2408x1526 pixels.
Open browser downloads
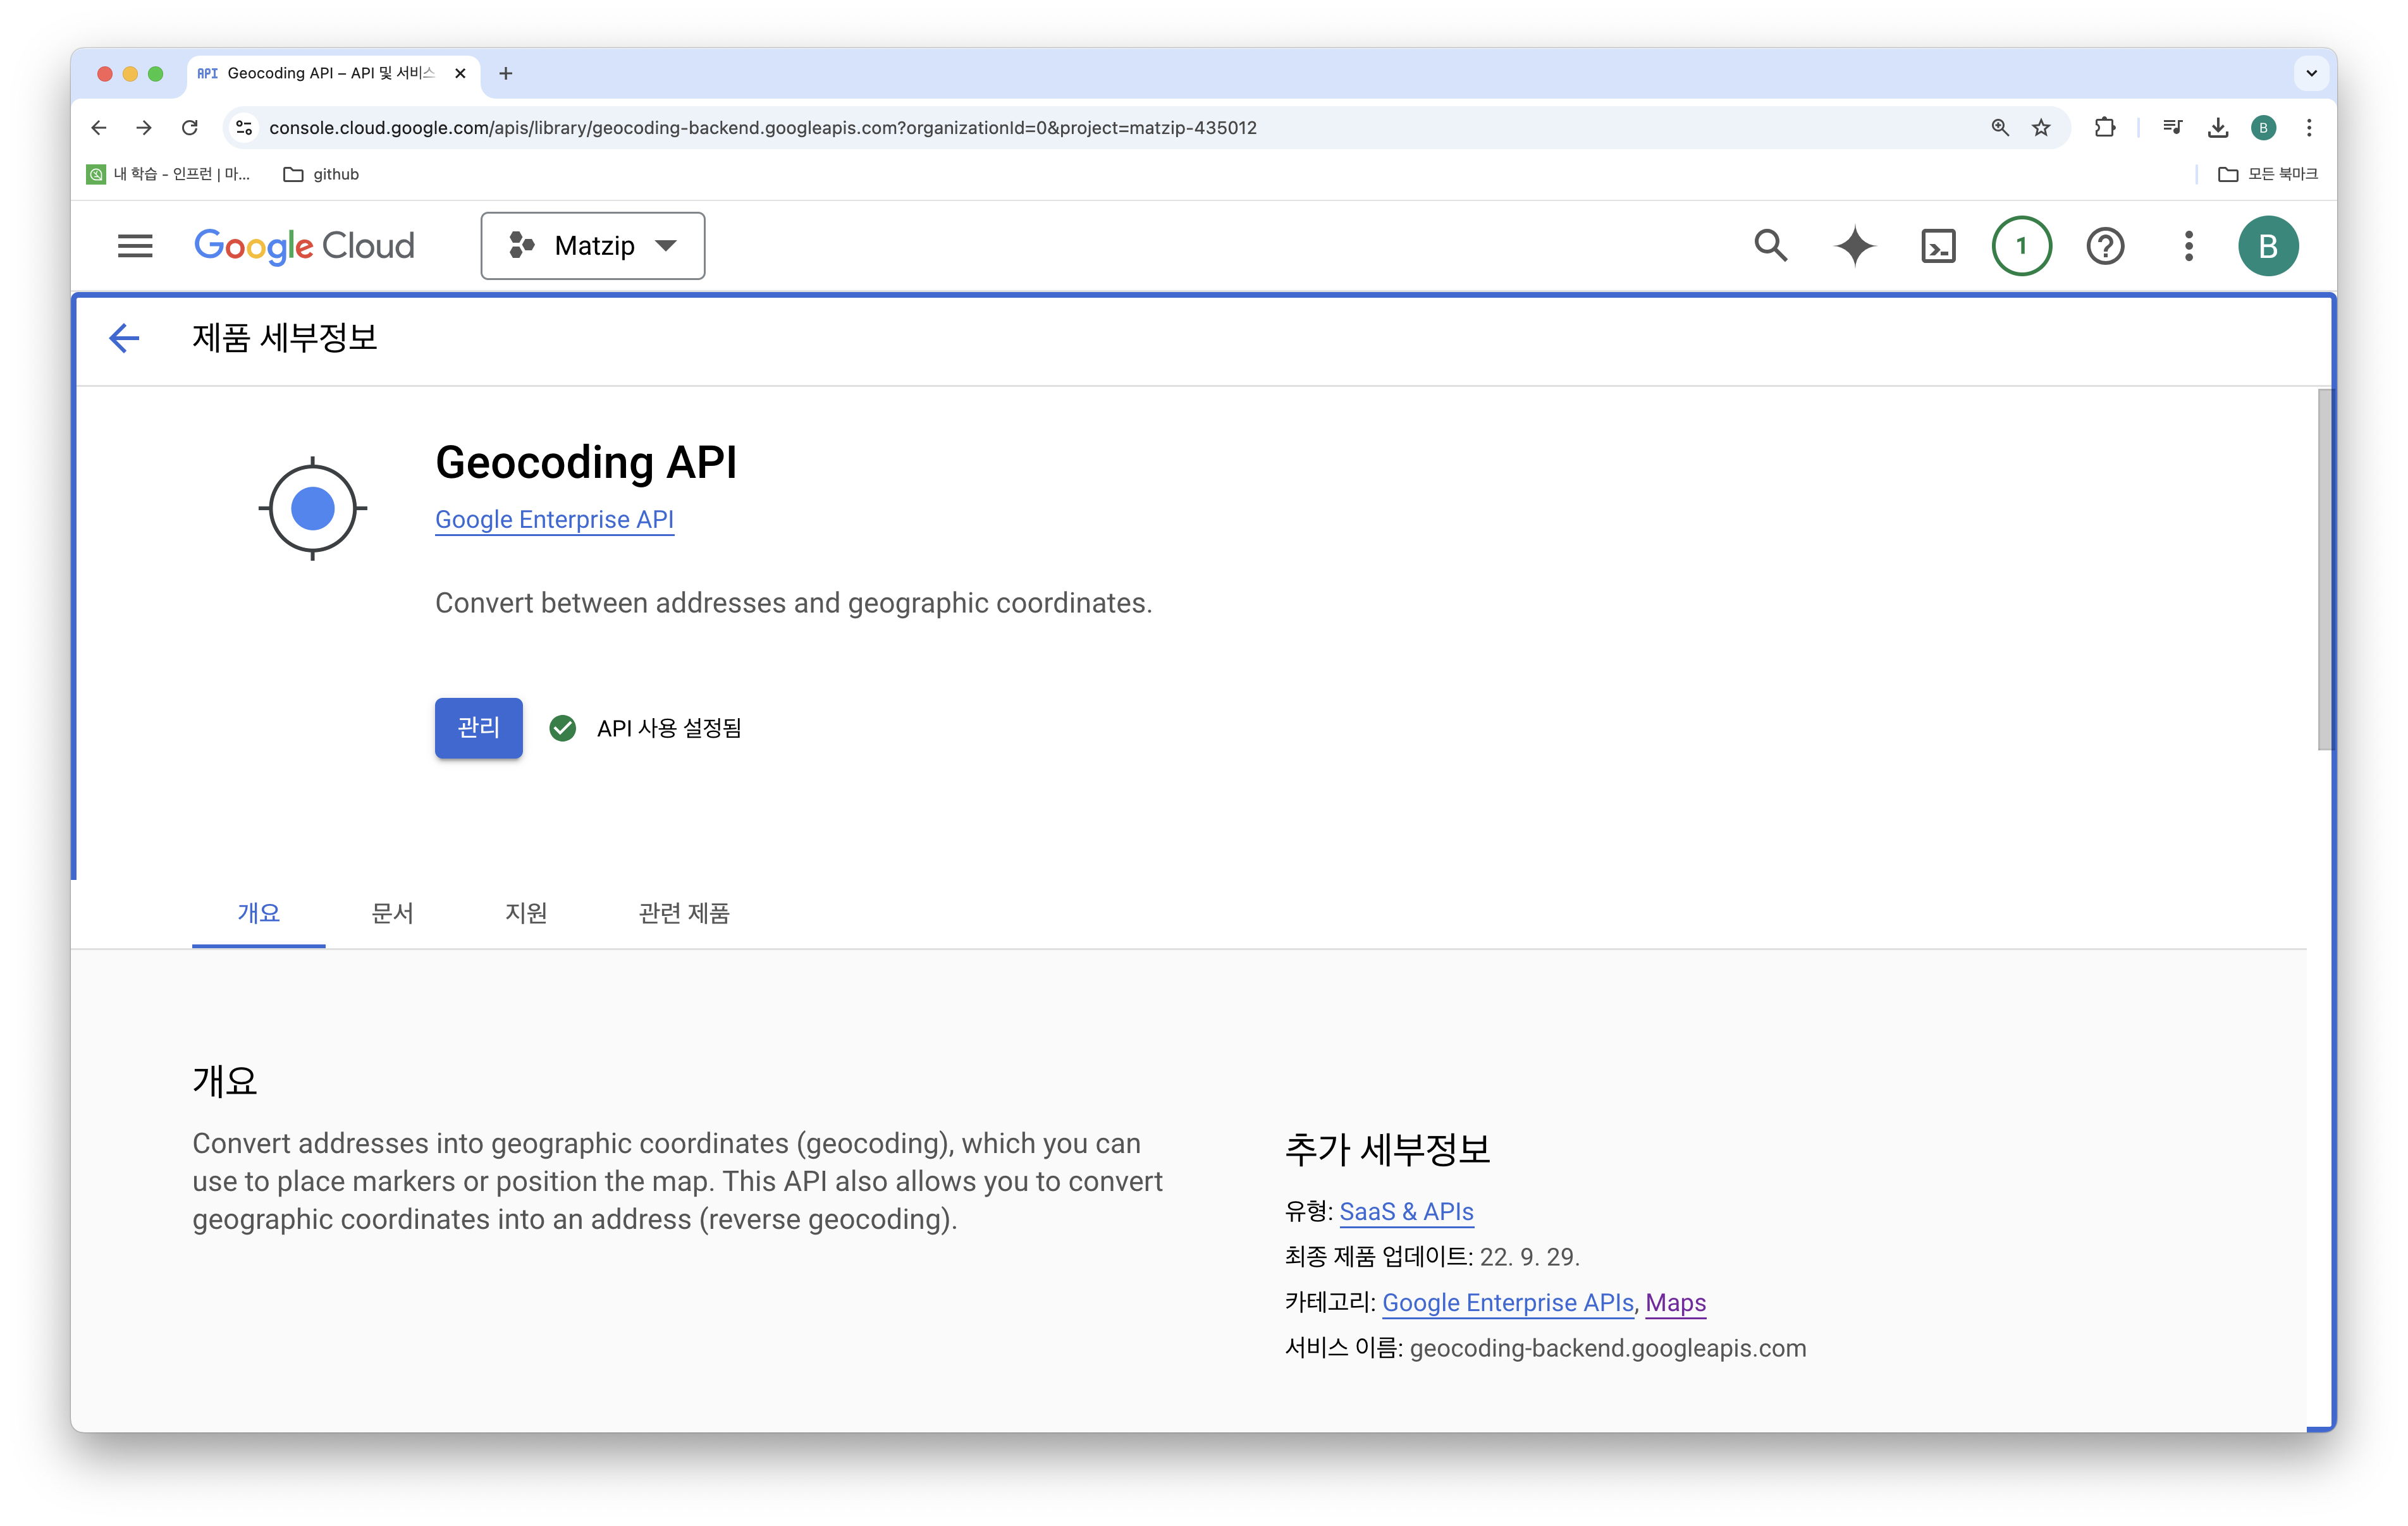pyautogui.click(x=2218, y=128)
